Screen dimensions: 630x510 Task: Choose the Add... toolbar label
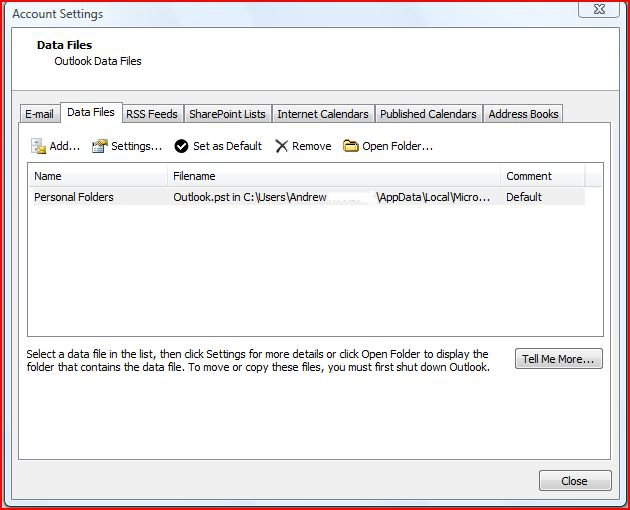(65, 146)
